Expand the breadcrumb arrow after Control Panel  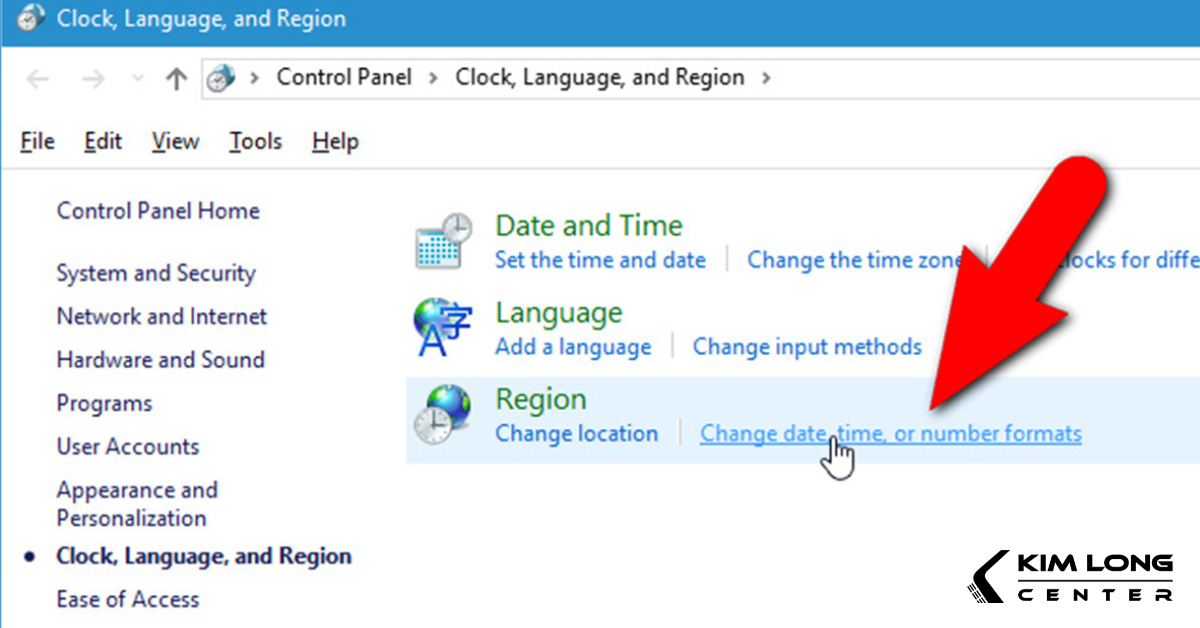434,77
